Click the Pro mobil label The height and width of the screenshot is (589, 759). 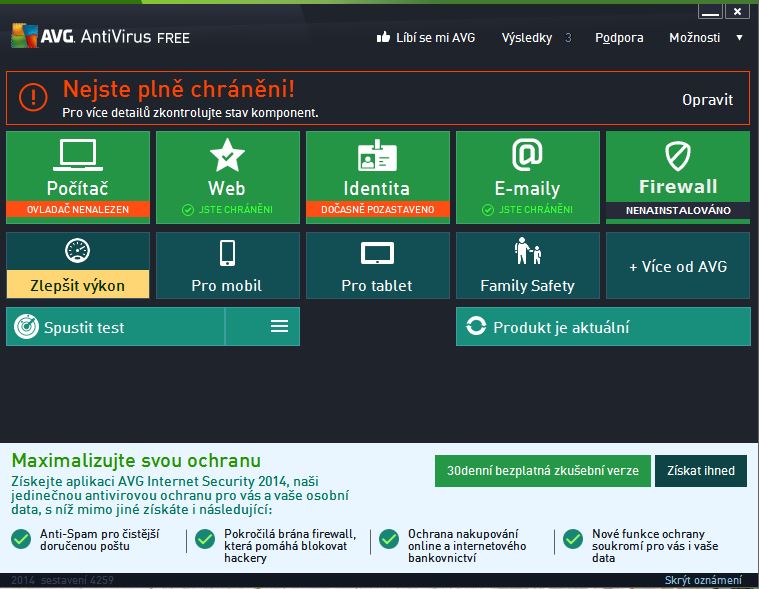click(227, 286)
